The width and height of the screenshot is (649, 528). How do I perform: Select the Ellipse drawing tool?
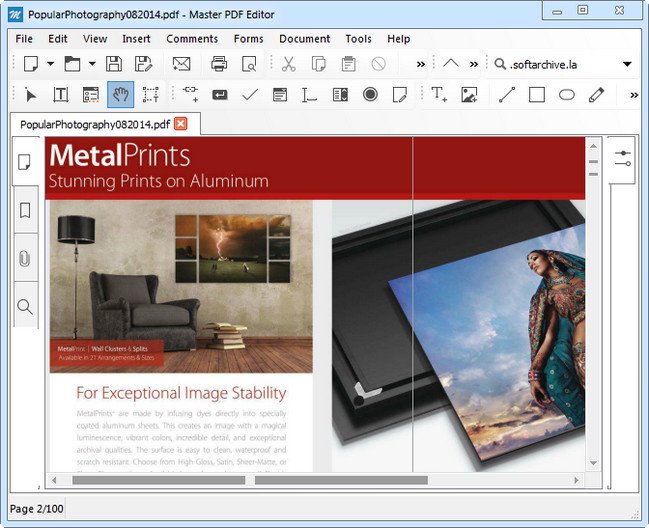pos(567,95)
